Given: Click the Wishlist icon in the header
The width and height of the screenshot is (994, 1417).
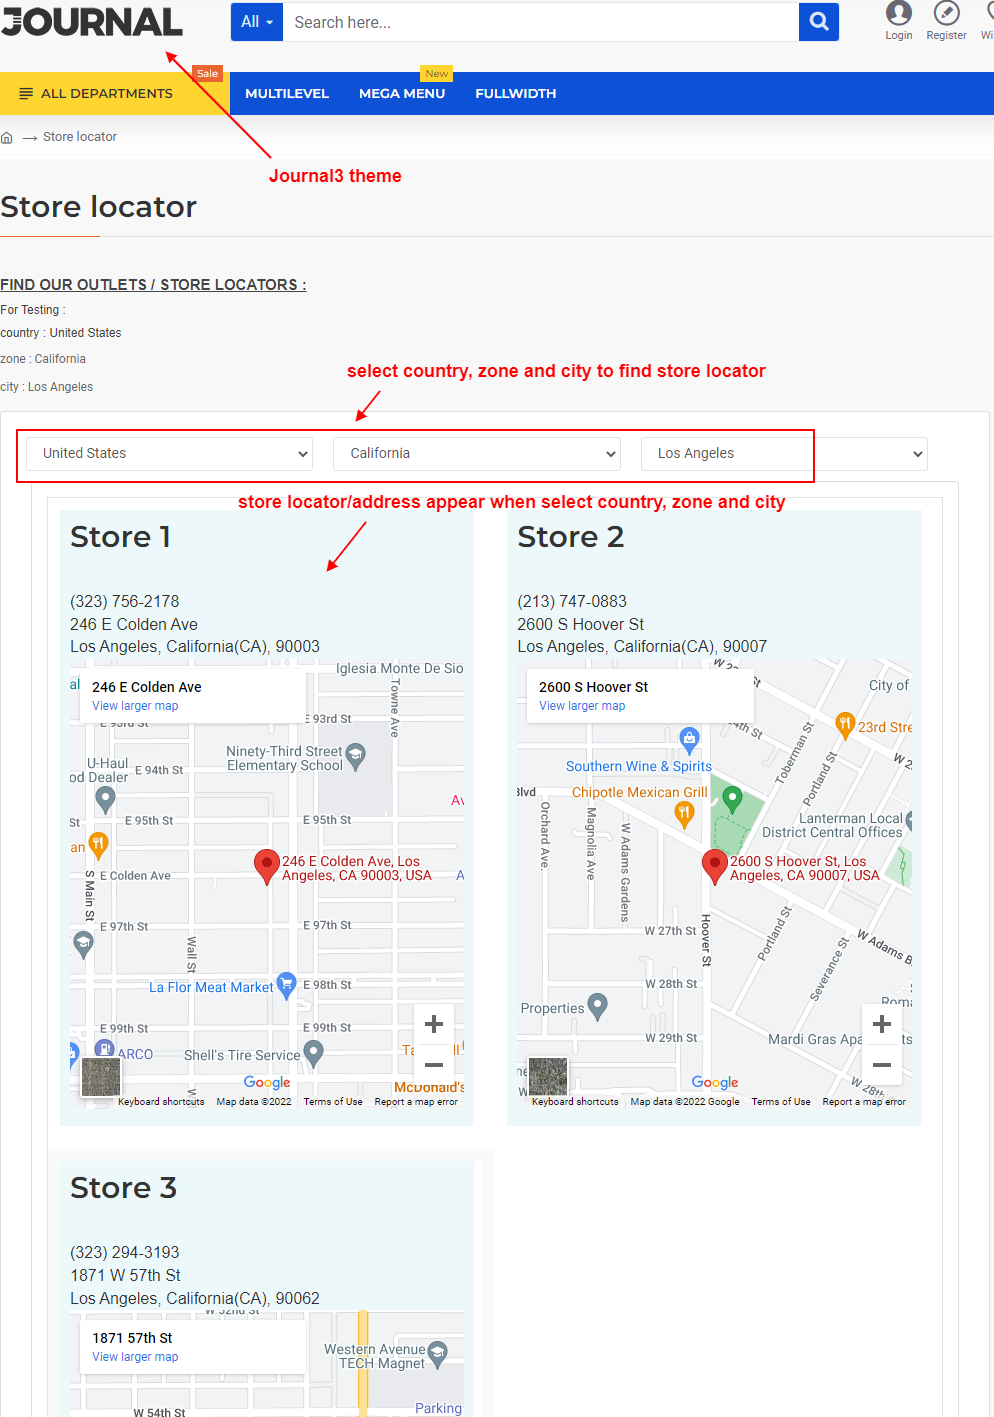Looking at the screenshot, I should [991, 15].
